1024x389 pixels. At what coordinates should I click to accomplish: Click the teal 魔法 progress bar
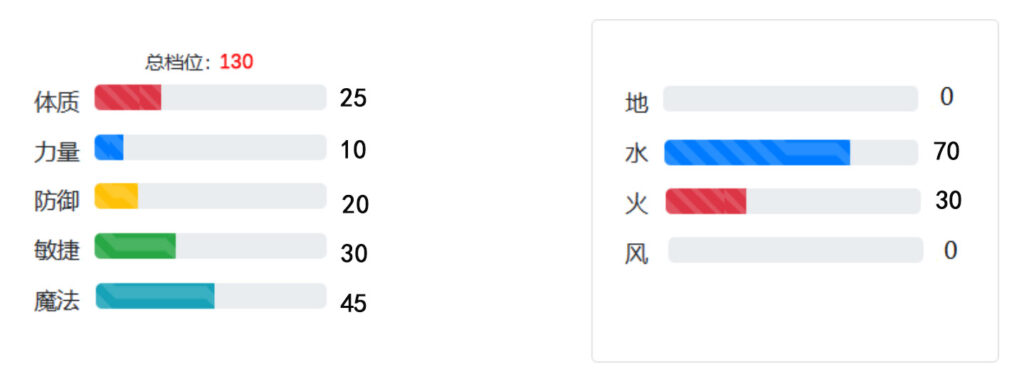pos(211,296)
